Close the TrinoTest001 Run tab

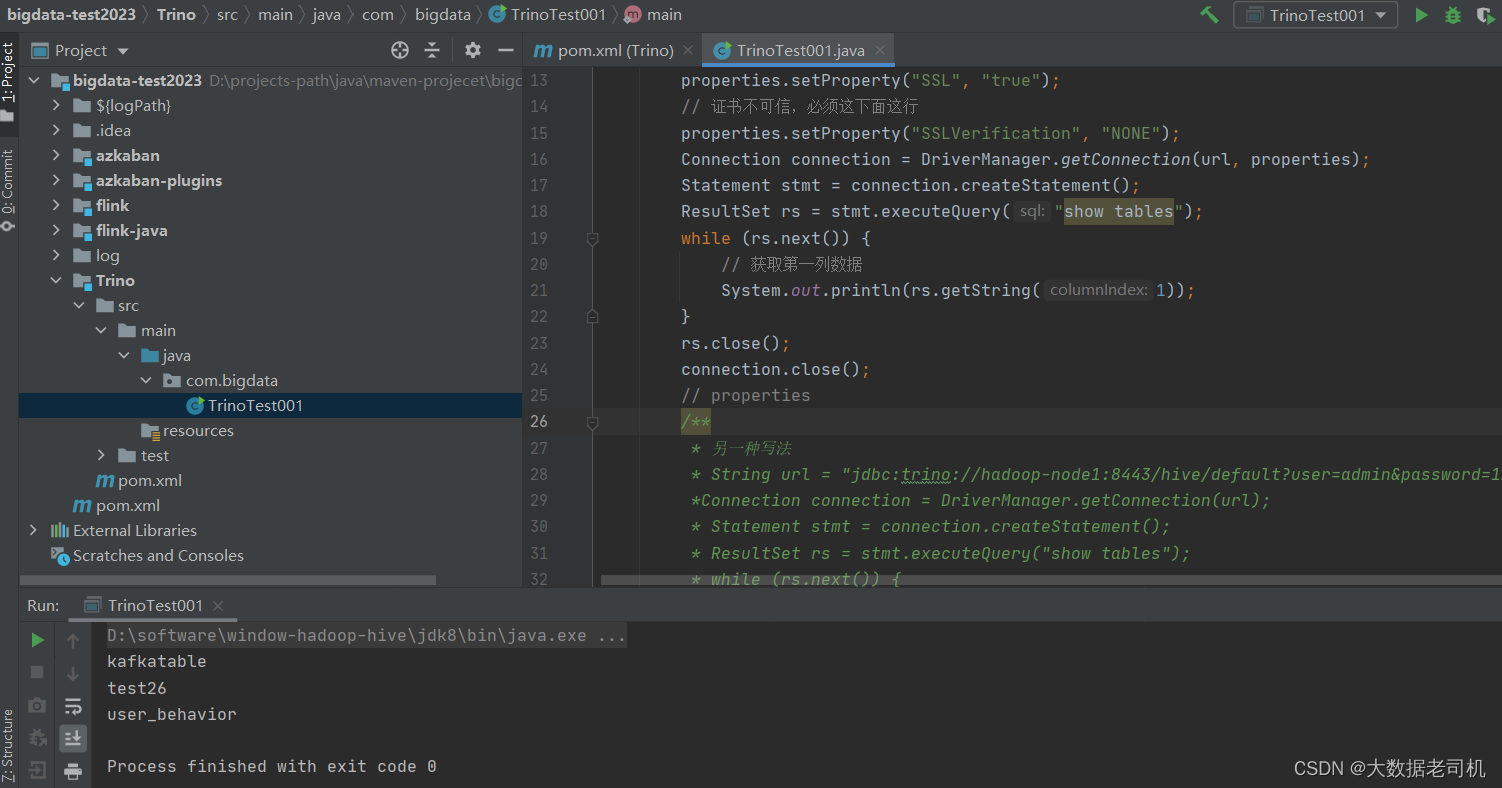coord(218,605)
